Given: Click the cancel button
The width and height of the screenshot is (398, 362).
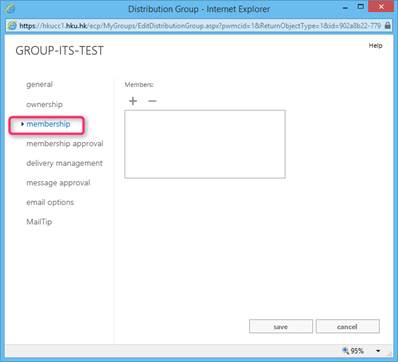Looking at the screenshot, I should 347,327.
